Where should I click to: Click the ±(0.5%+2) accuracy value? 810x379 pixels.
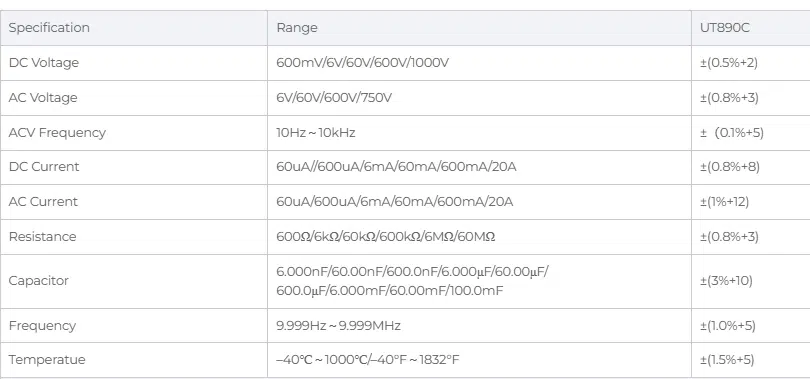[729, 63]
